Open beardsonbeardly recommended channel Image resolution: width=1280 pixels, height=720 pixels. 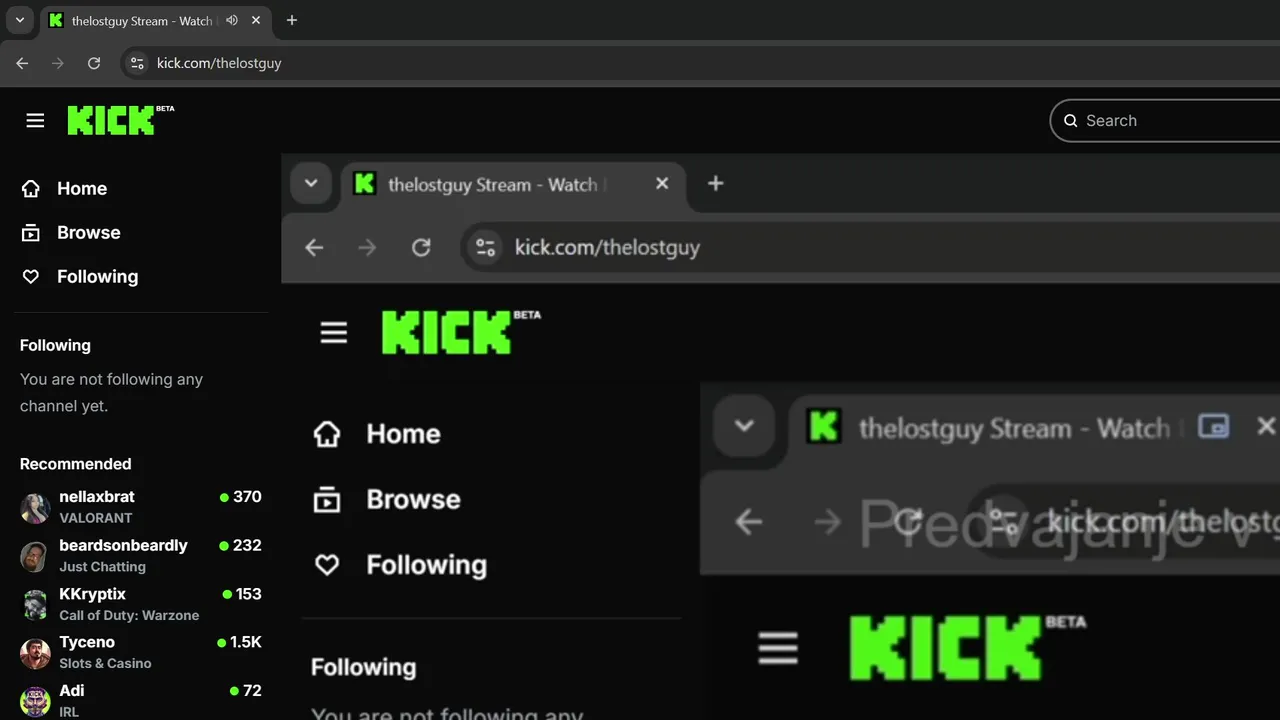tap(140, 556)
